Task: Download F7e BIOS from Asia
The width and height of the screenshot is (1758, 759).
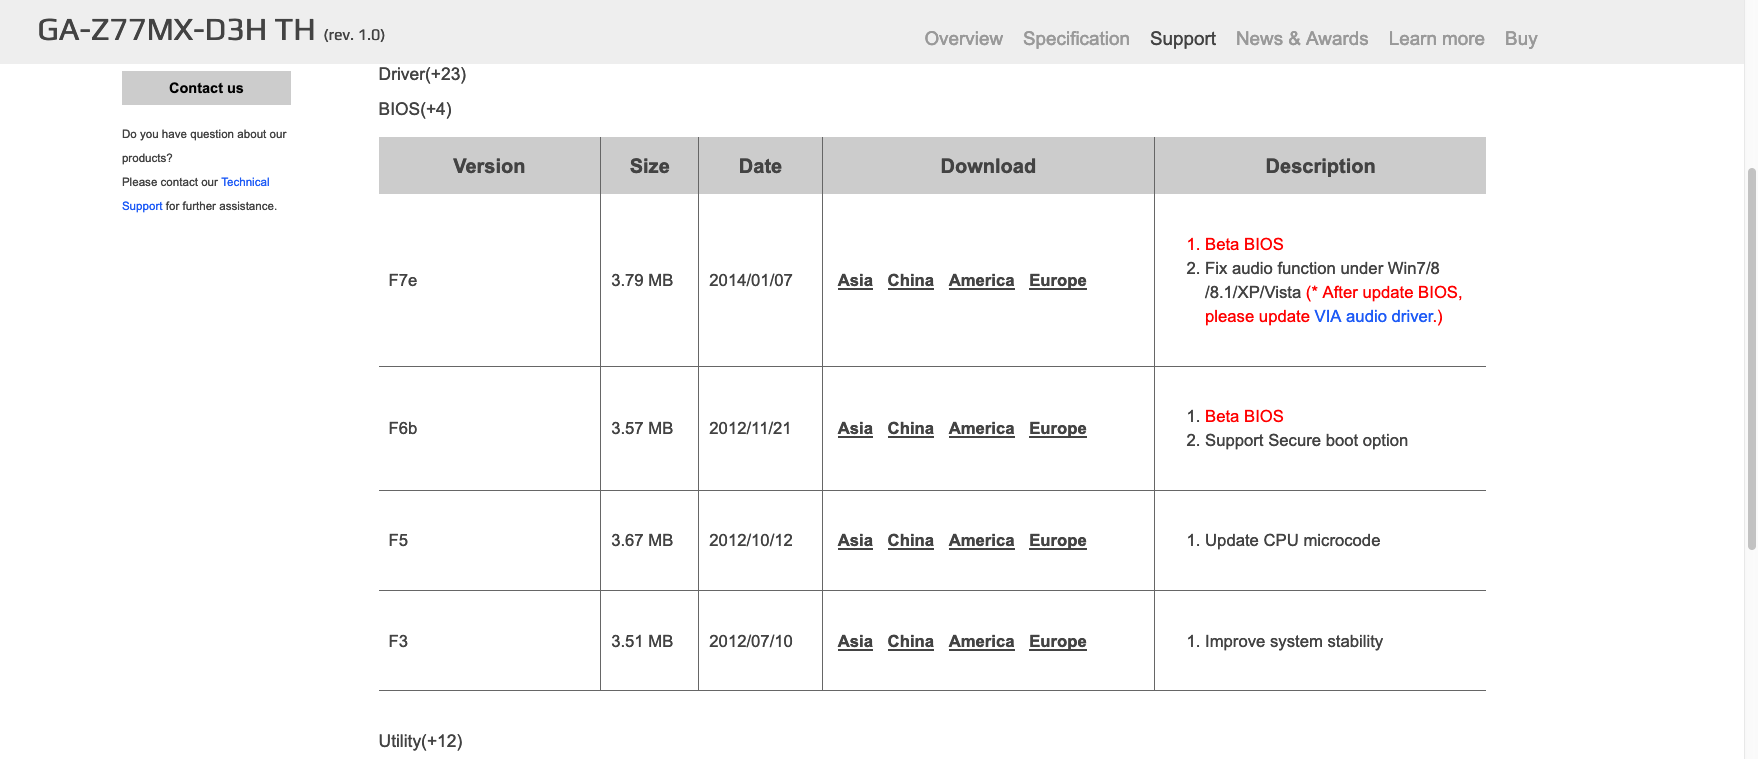Action: pos(855,281)
